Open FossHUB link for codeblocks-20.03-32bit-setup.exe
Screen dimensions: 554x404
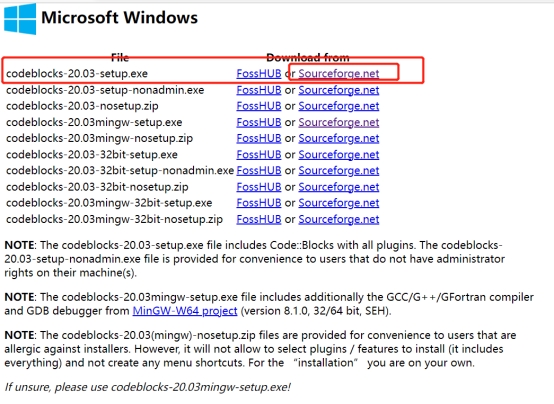259,154
